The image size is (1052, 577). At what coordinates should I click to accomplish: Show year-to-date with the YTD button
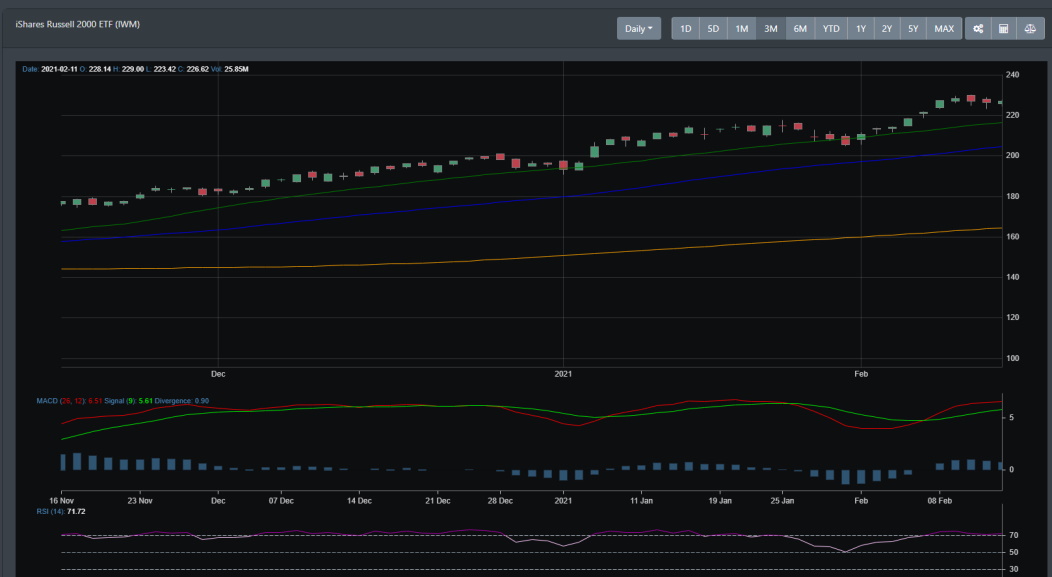coord(831,29)
